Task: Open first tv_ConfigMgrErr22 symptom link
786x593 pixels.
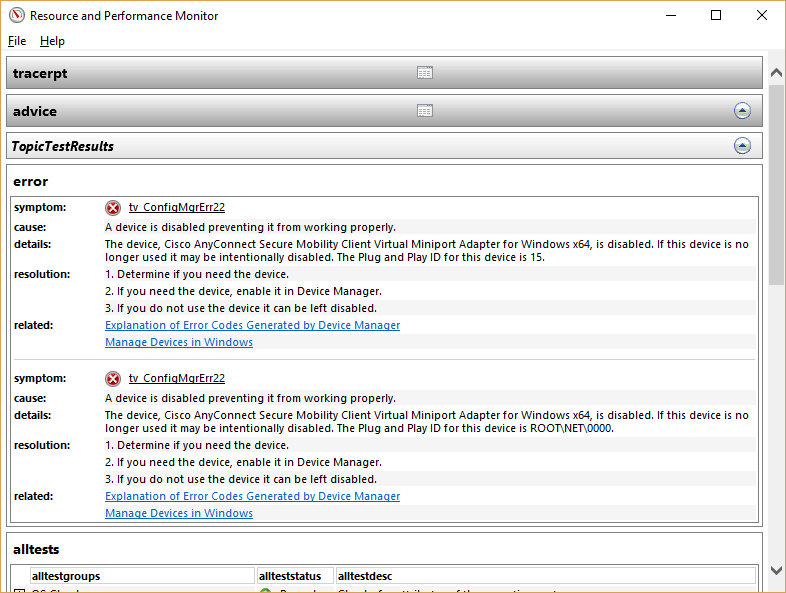Action: click(x=176, y=208)
